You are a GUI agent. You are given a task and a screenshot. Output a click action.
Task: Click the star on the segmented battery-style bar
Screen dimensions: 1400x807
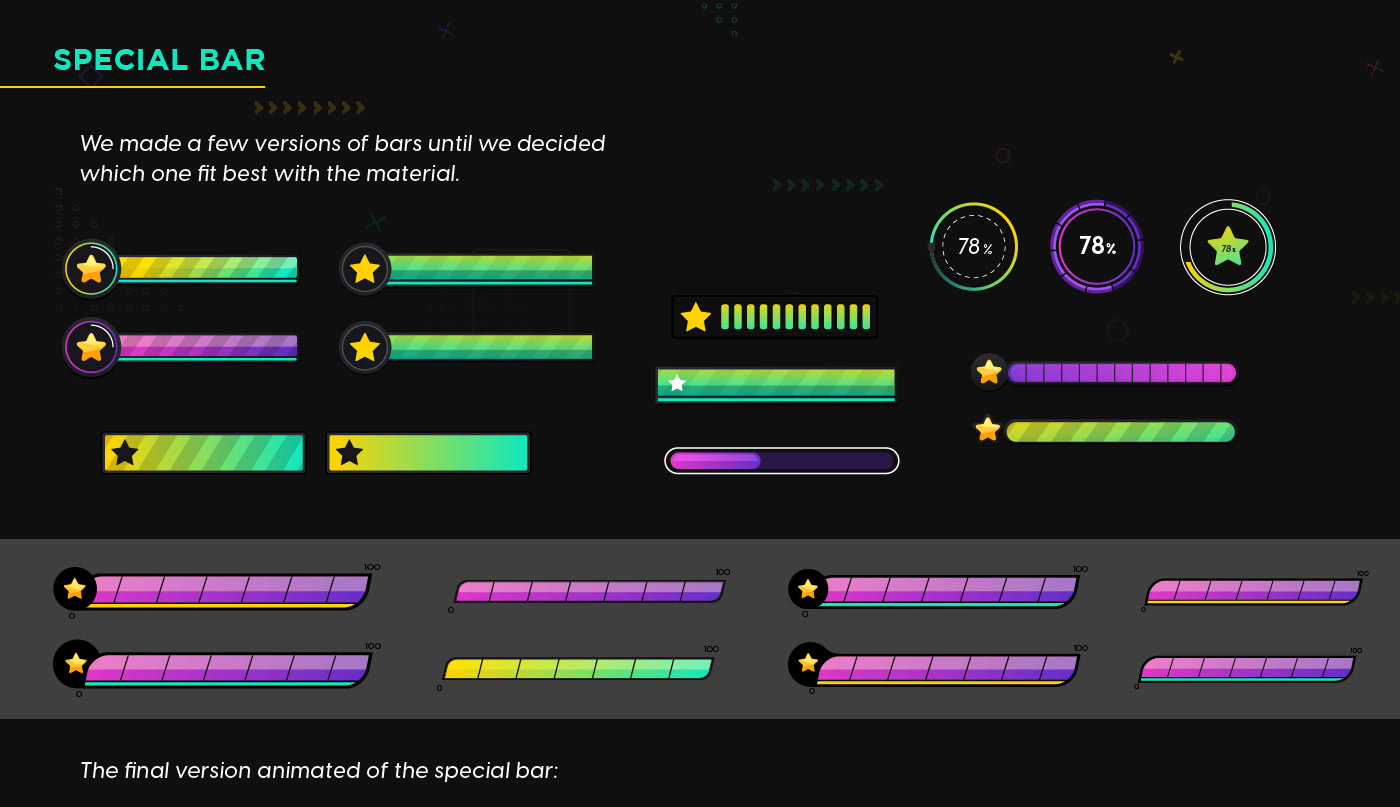[695, 317]
